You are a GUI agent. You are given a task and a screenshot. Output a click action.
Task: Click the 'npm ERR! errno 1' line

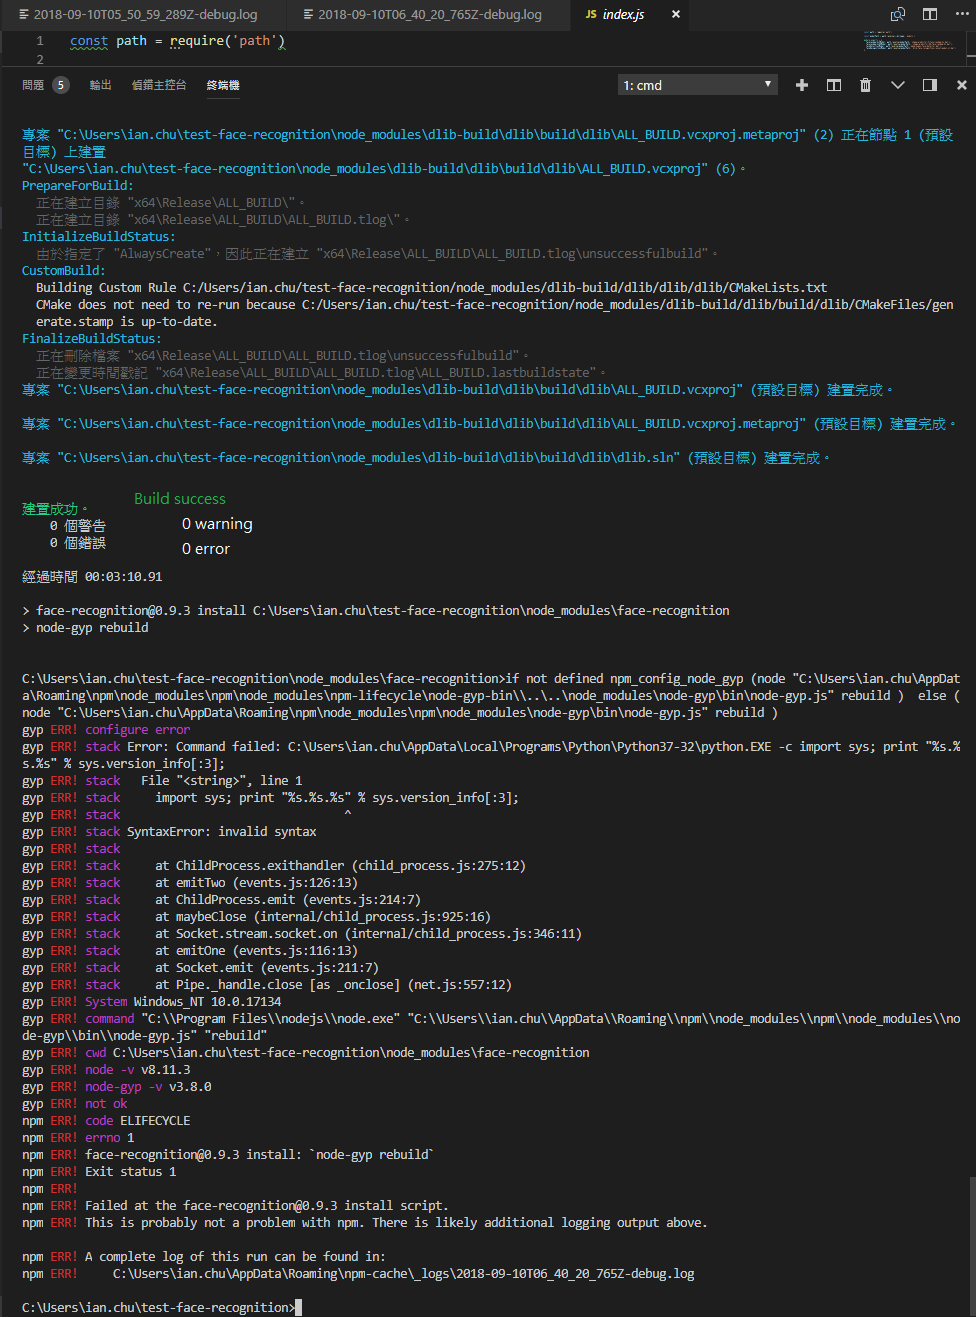(x=78, y=1137)
